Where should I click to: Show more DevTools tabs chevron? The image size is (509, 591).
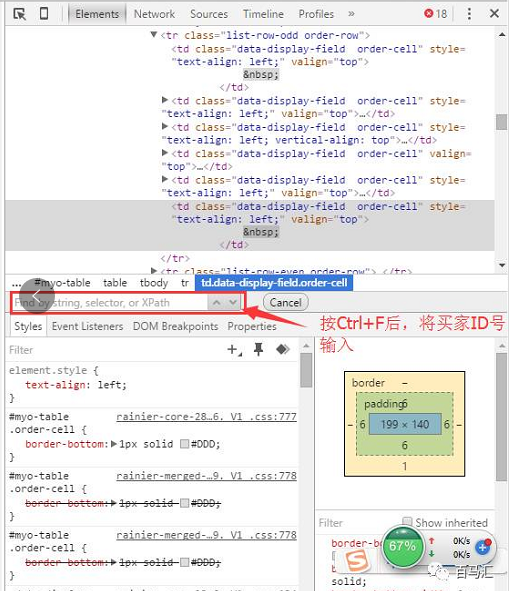coord(351,14)
